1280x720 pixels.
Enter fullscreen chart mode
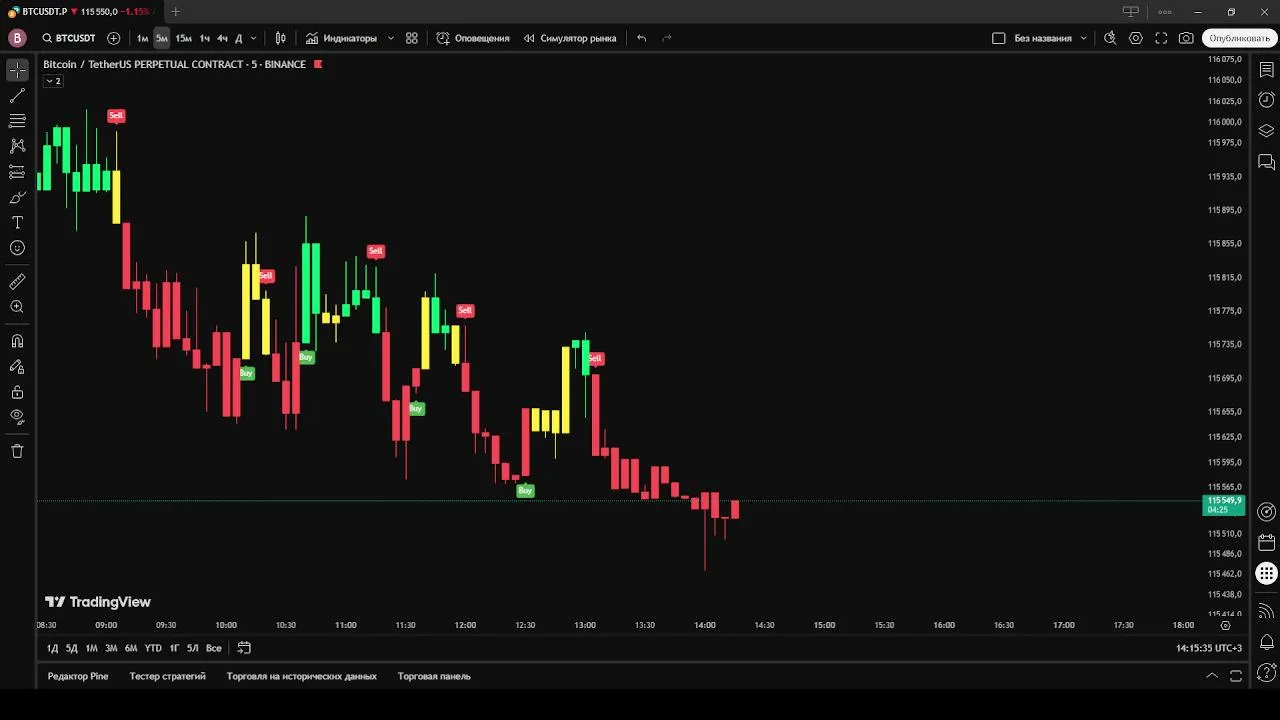[1161, 38]
